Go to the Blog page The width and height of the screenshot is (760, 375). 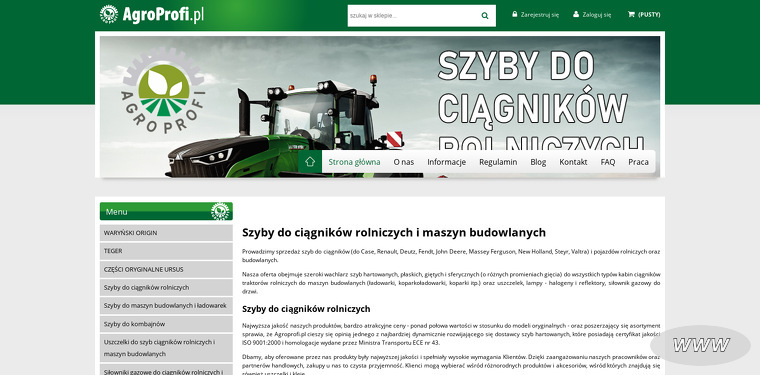pyautogui.click(x=538, y=162)
